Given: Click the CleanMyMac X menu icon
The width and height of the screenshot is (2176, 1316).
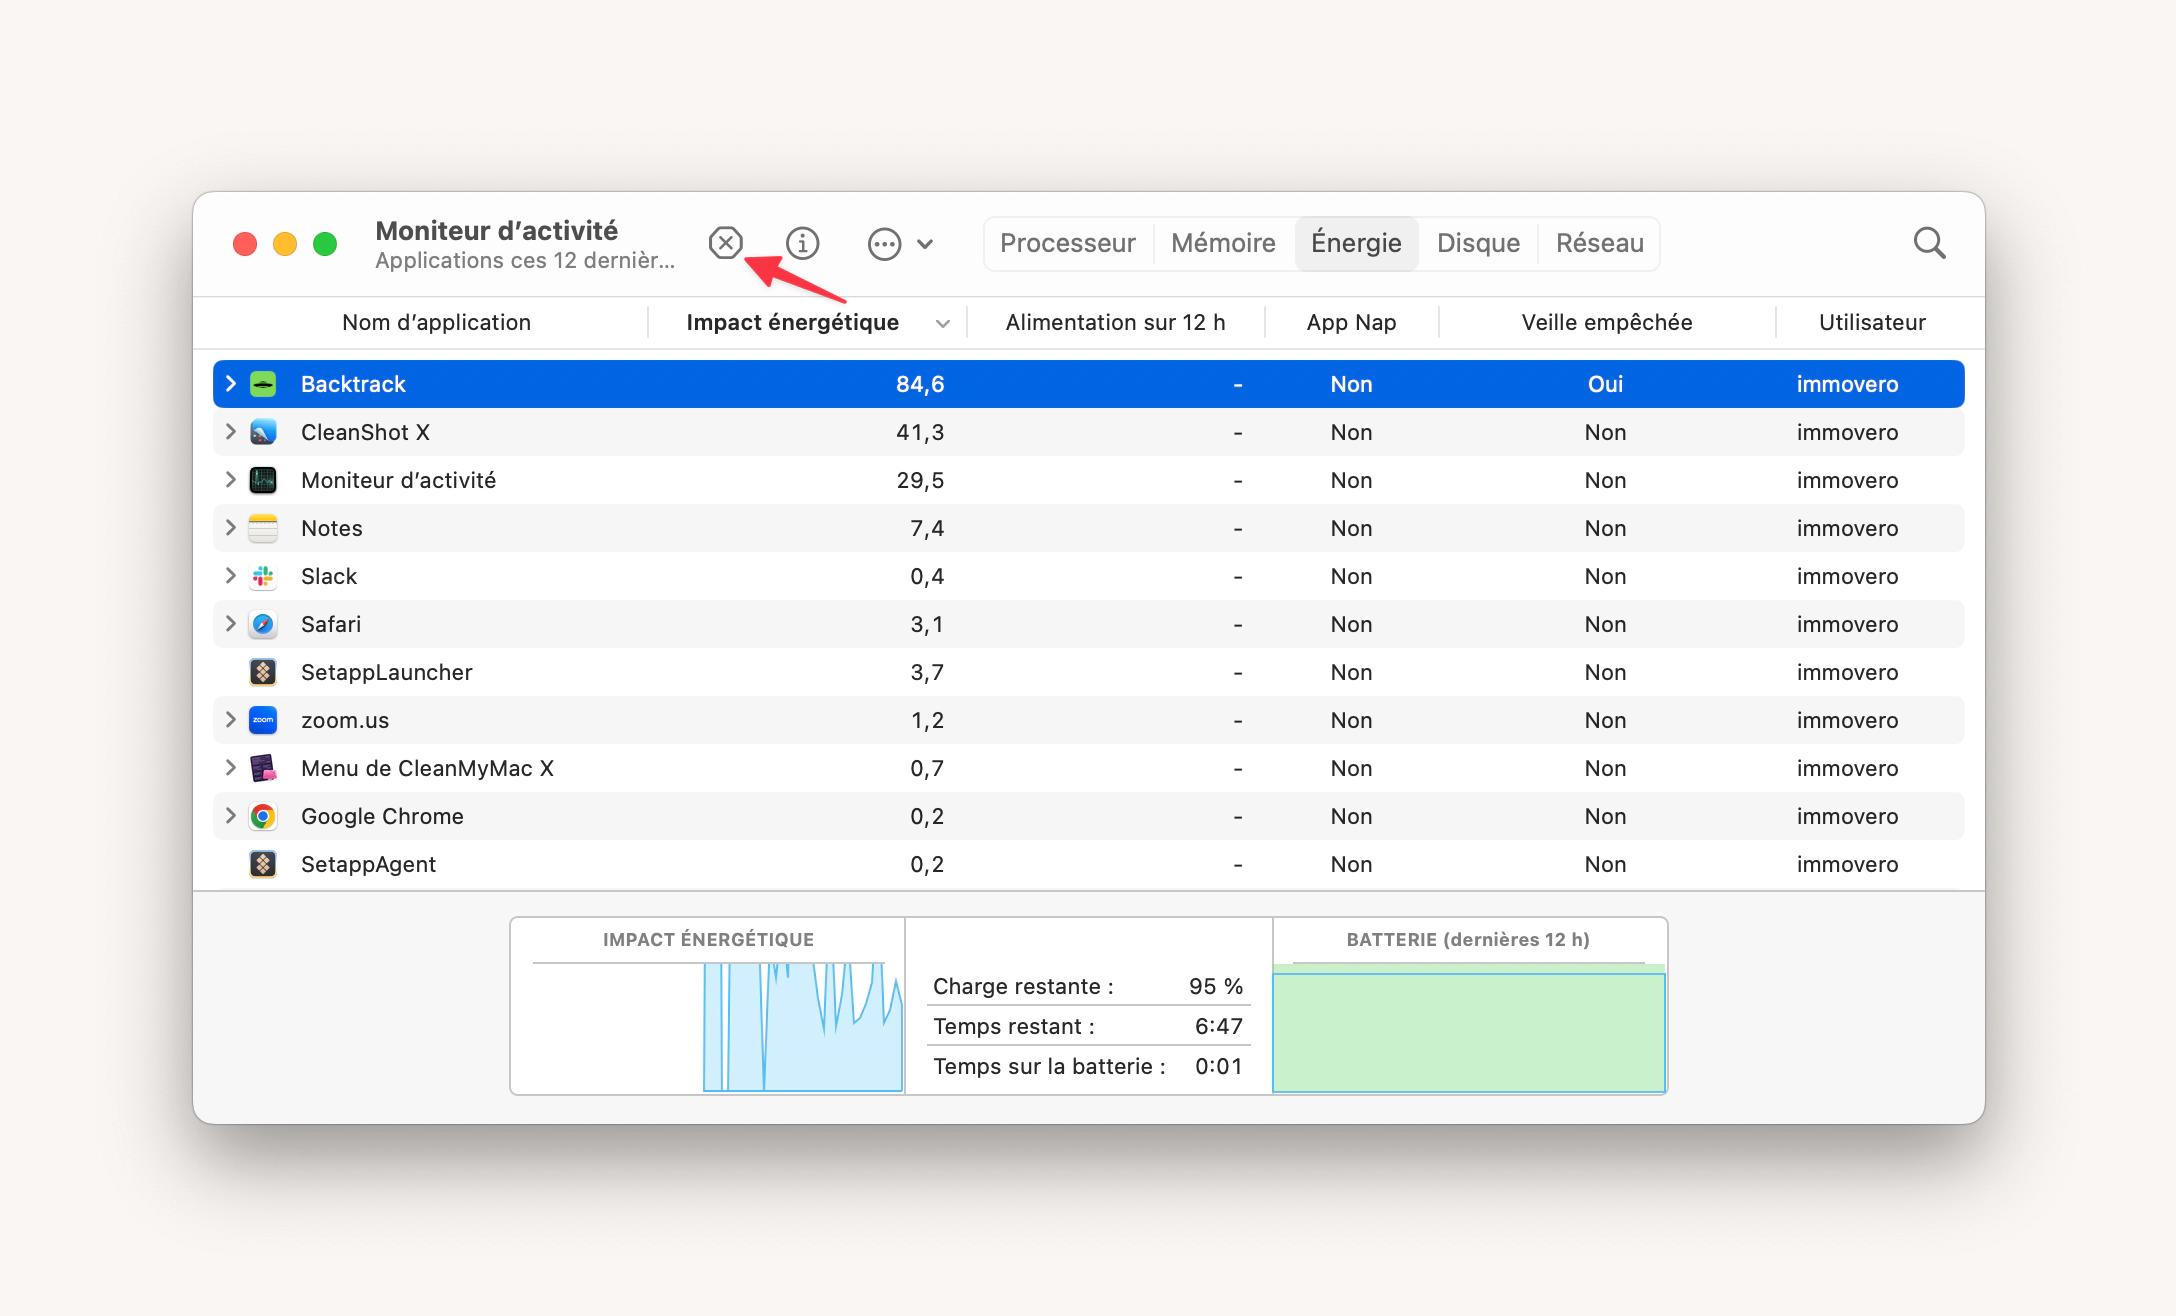Looking at the screenshot, I should coord(263,768).
